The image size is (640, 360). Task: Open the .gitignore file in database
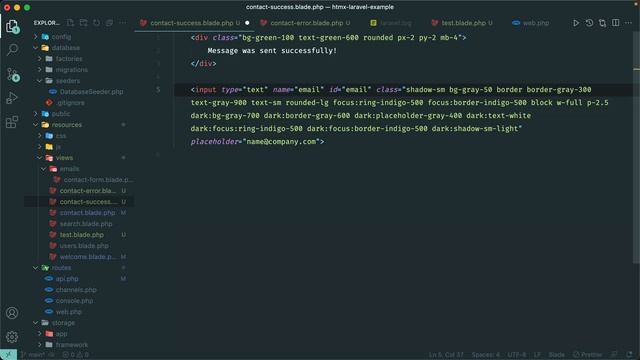[71, 103]
